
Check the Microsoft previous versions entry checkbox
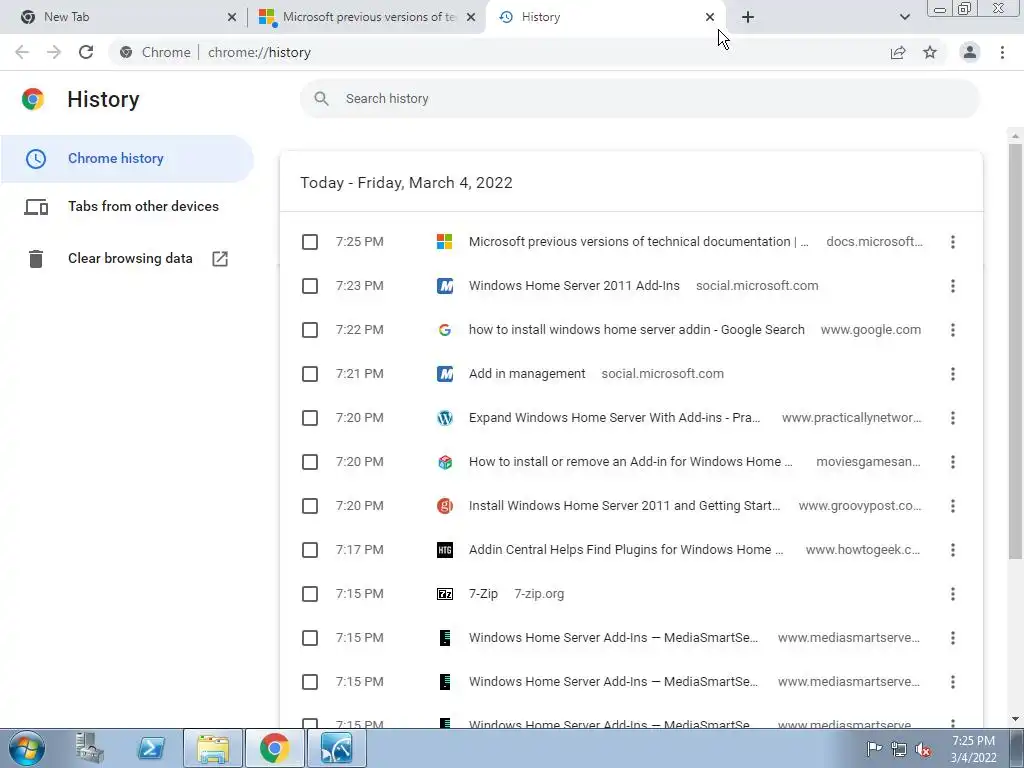(x=310, y=242)
